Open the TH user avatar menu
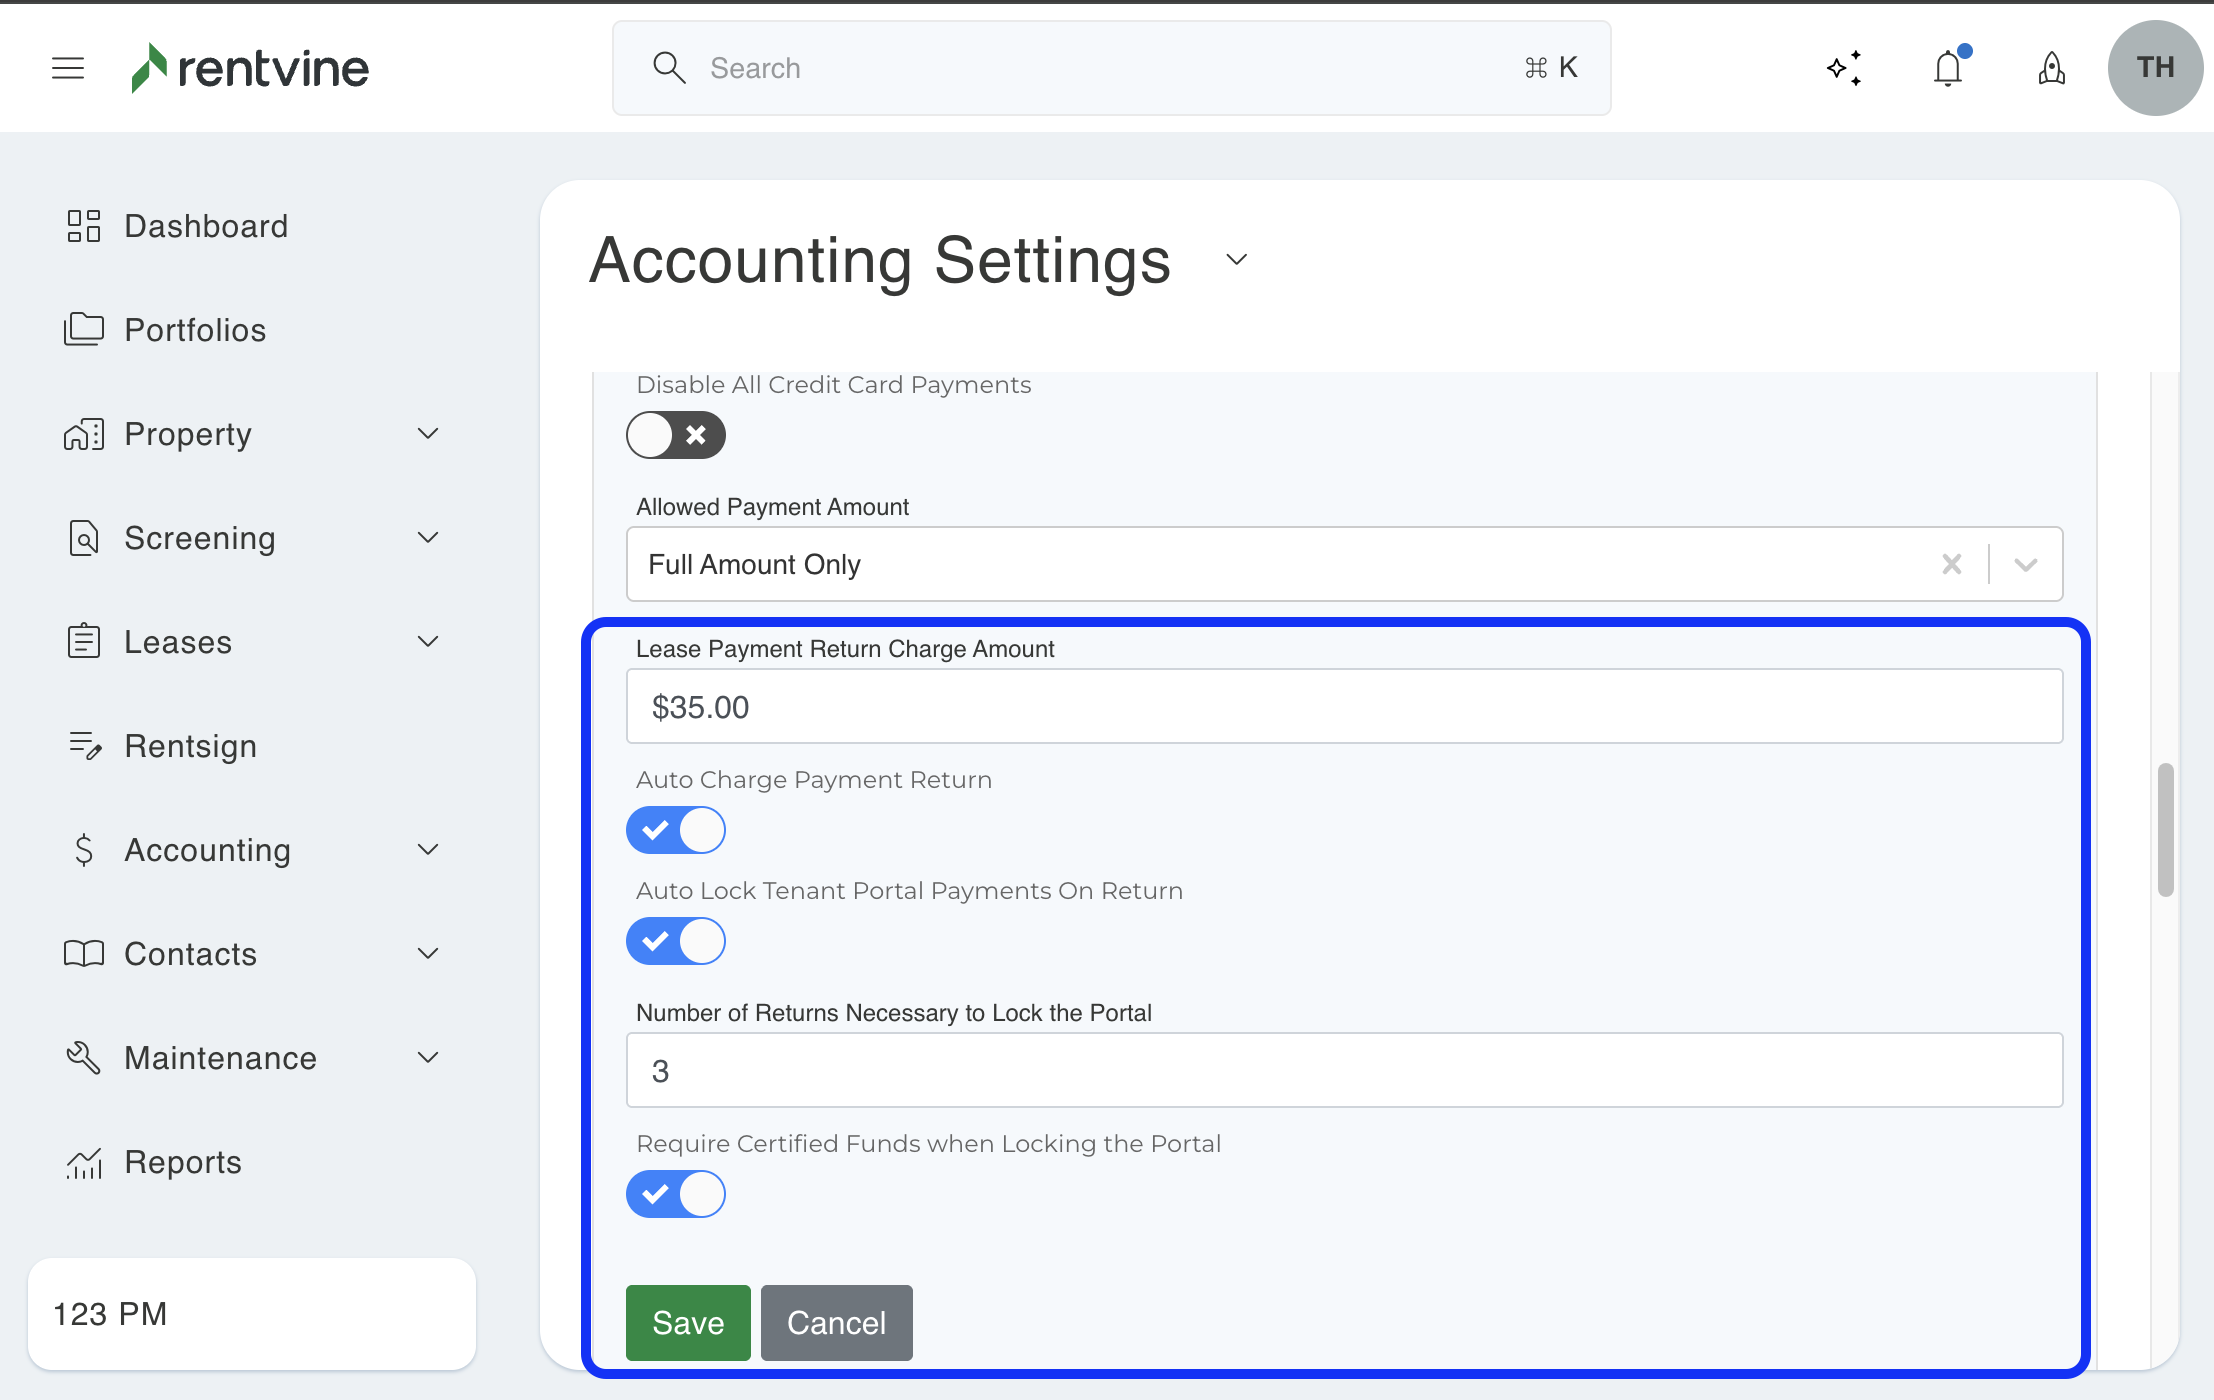The height and width of the screenshot is (1400, 2214). point(2155,68)
